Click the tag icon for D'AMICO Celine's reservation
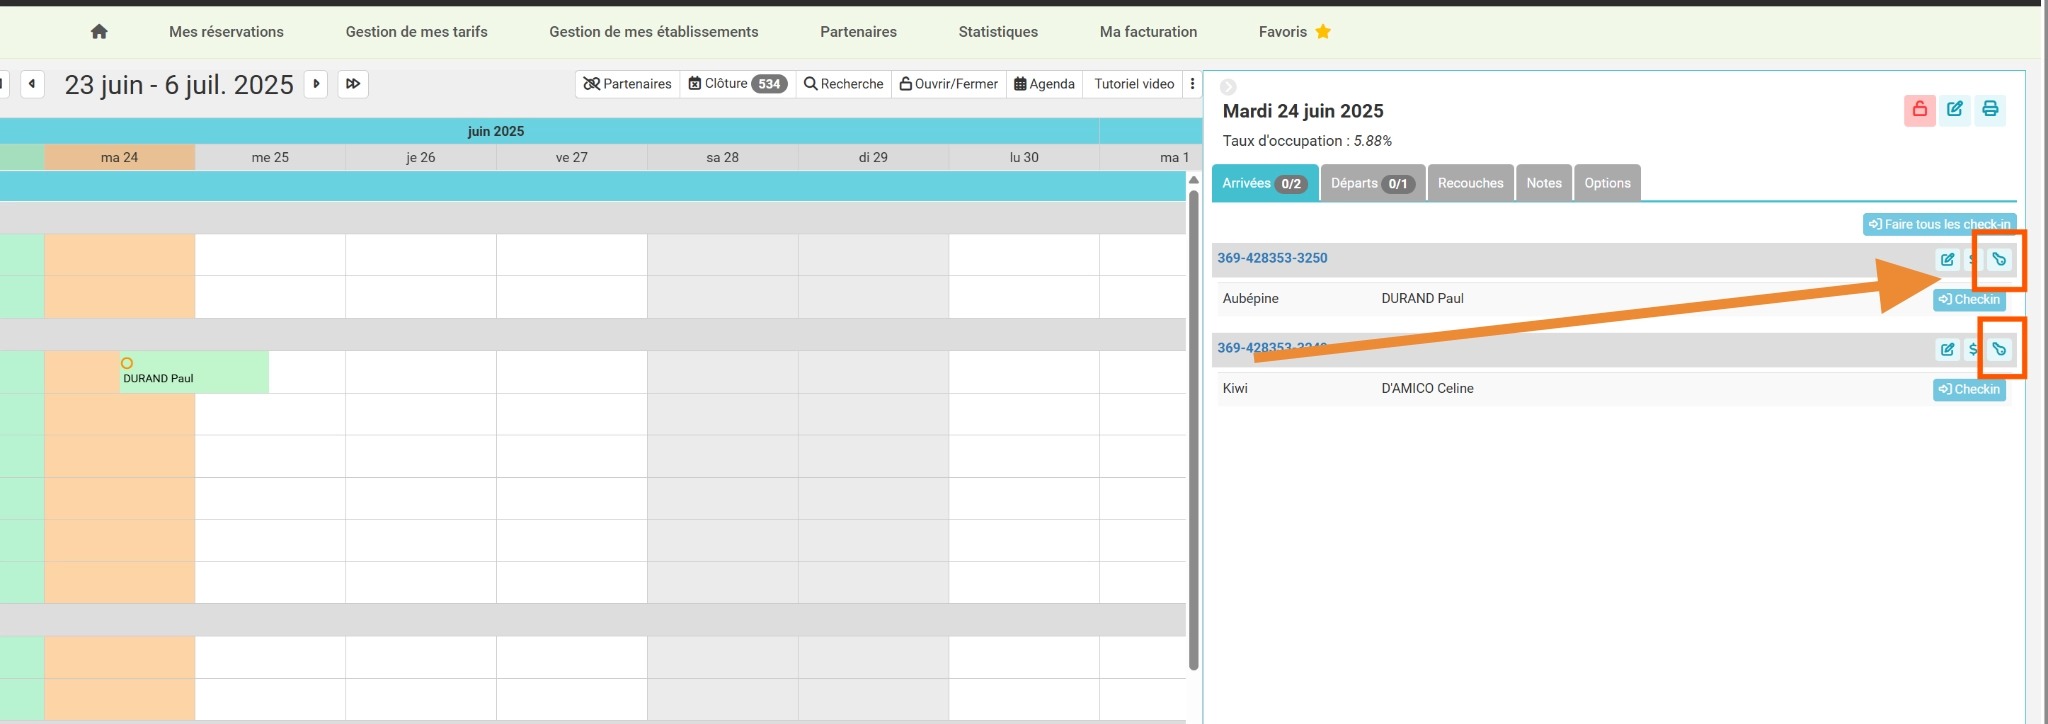This screenshot has width=2048, height=724. coord(1999,350)
